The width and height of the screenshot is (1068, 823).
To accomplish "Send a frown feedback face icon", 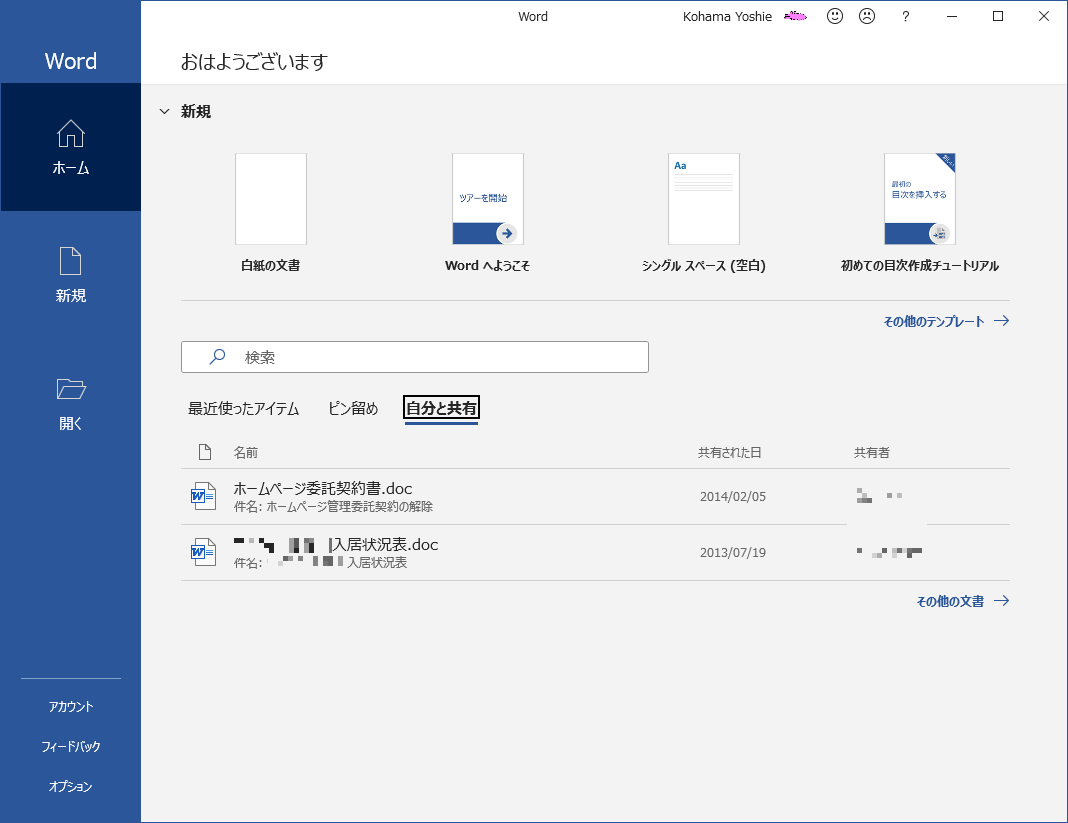I will click(866, 16).
